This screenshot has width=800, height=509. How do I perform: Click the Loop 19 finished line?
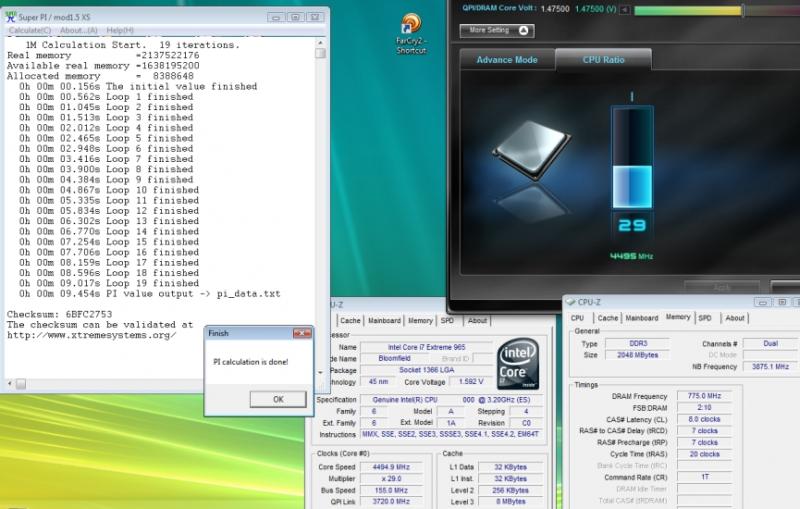109,283
